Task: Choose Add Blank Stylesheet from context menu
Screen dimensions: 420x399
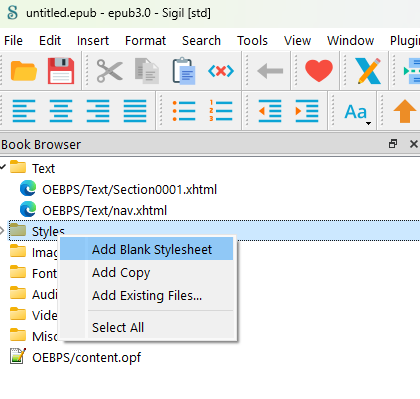Action: (x=147, y=249)
